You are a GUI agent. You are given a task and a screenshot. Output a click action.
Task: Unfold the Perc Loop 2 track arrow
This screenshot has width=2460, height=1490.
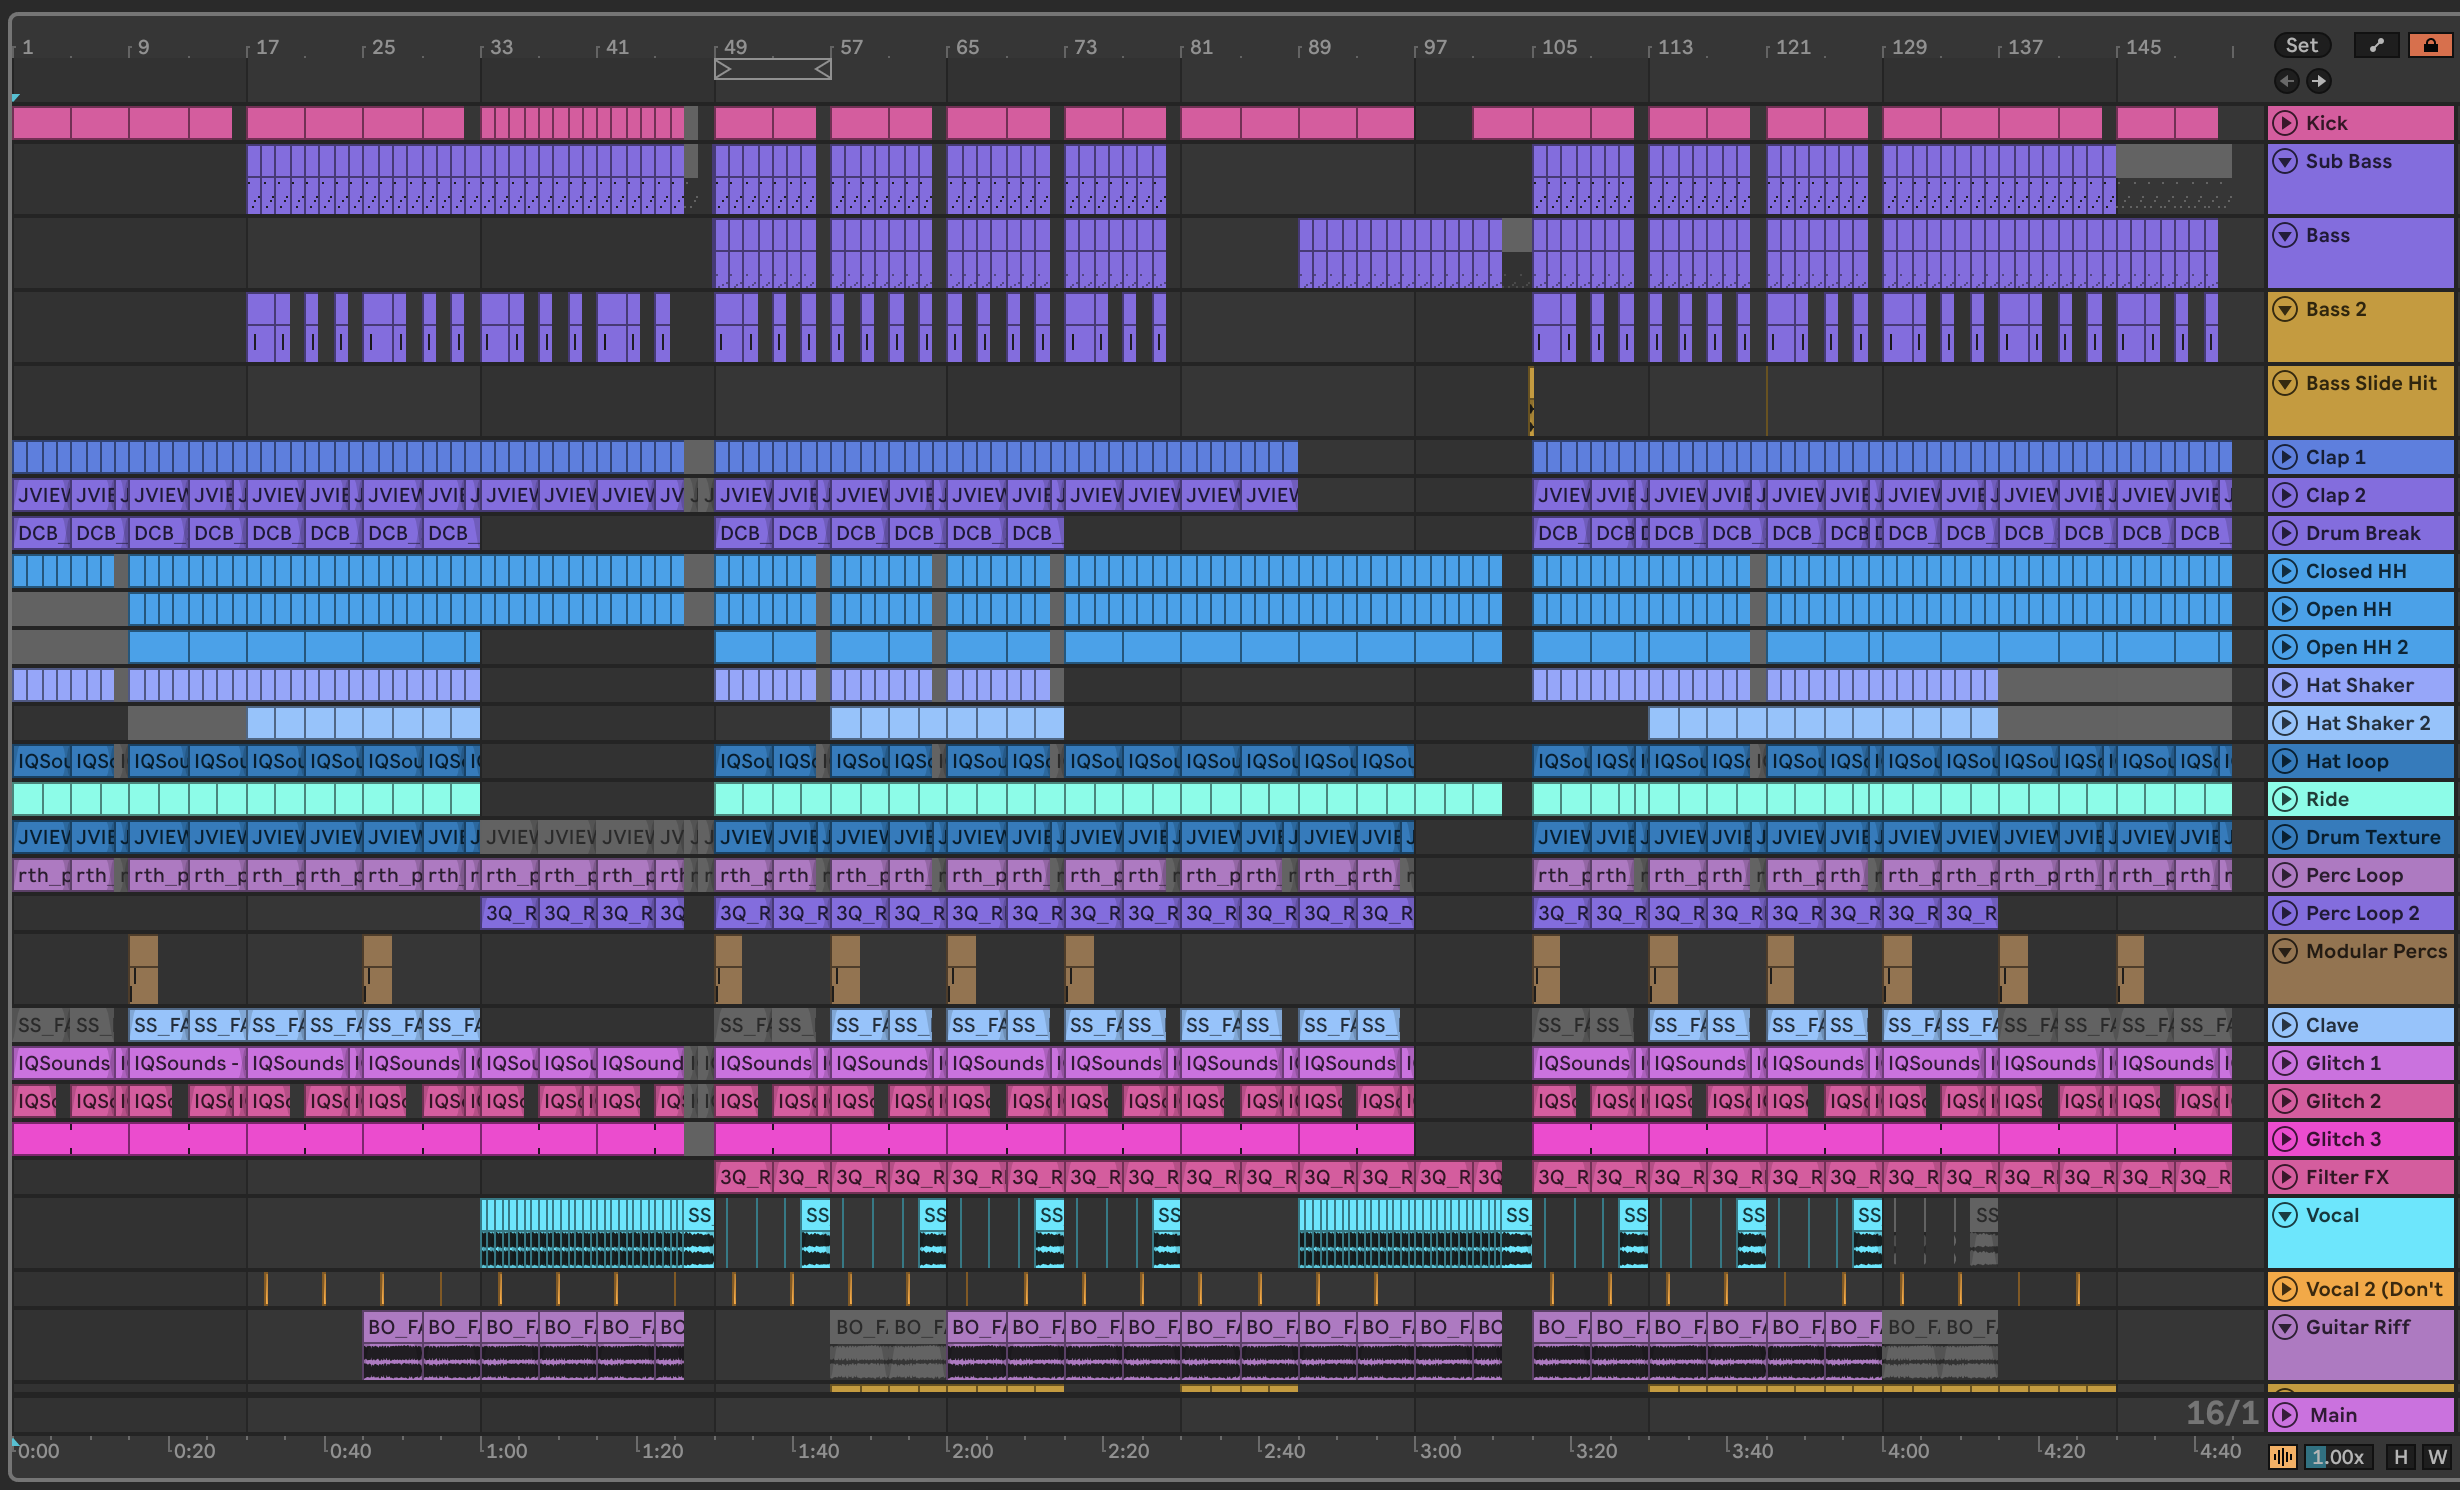click(2285, 913)
